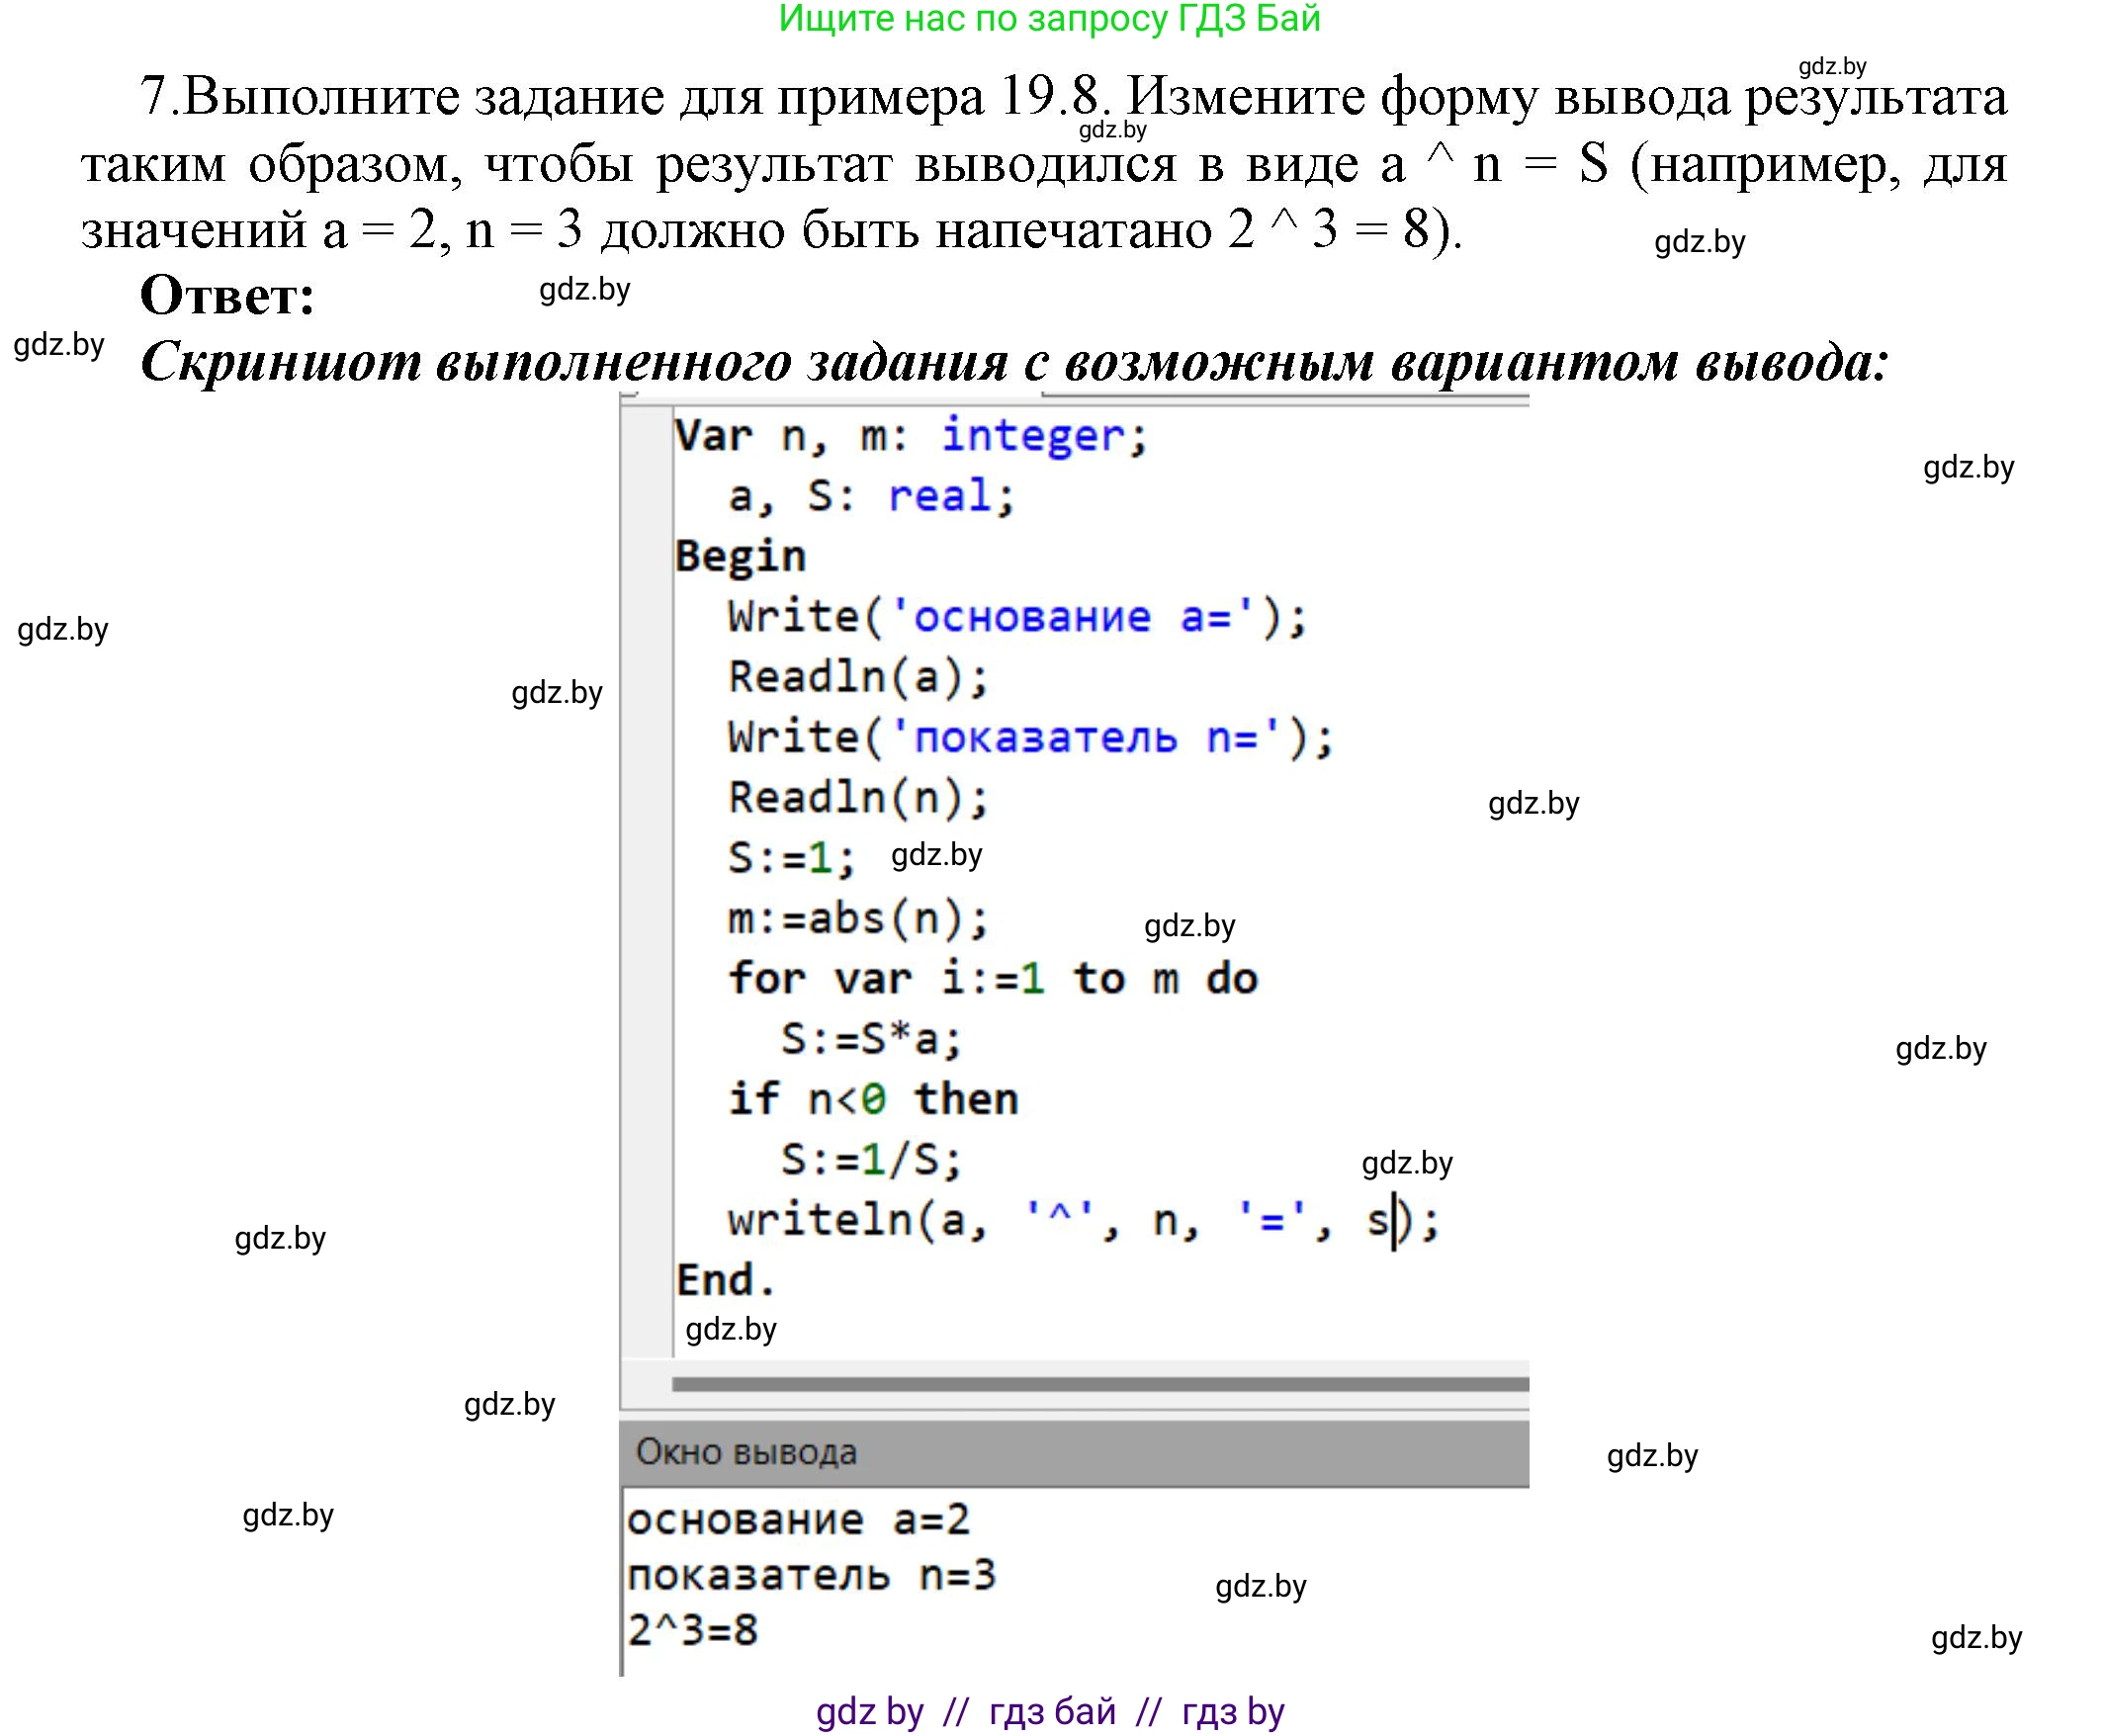Click the 'S:=S*a;' line
This screenshot has height=1736, width=2103.
(872, 1039)
